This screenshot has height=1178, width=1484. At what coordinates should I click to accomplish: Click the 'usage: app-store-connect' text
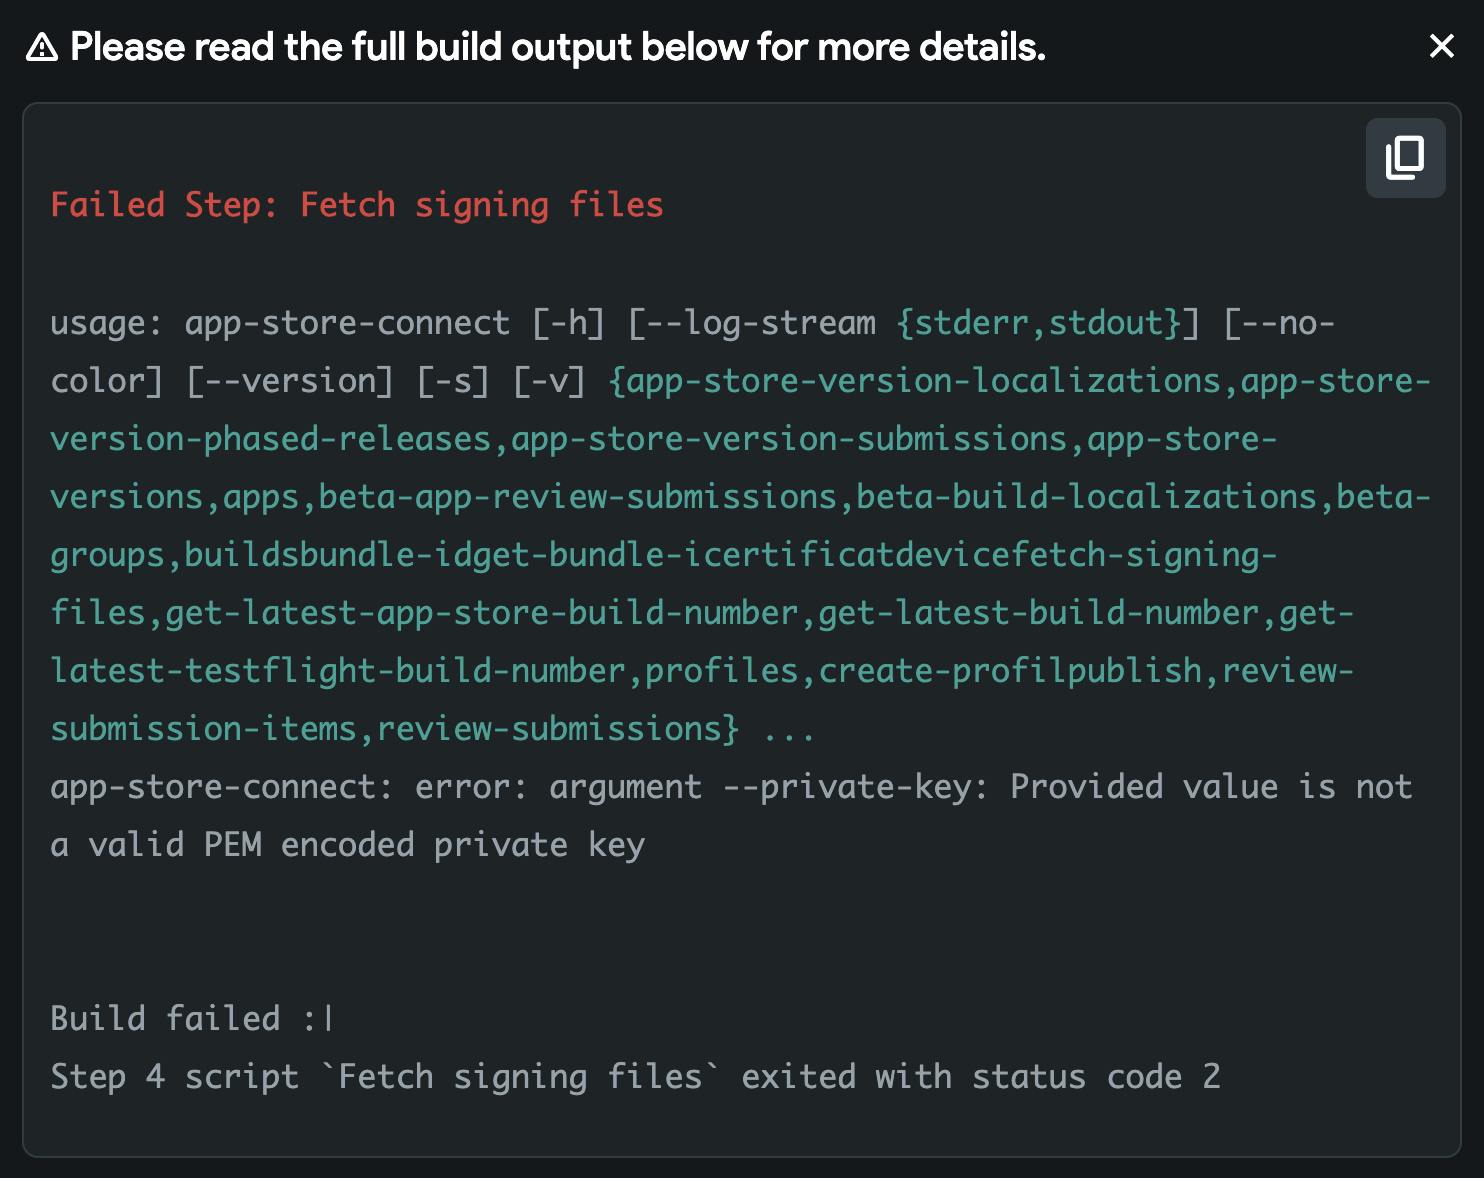280,323
